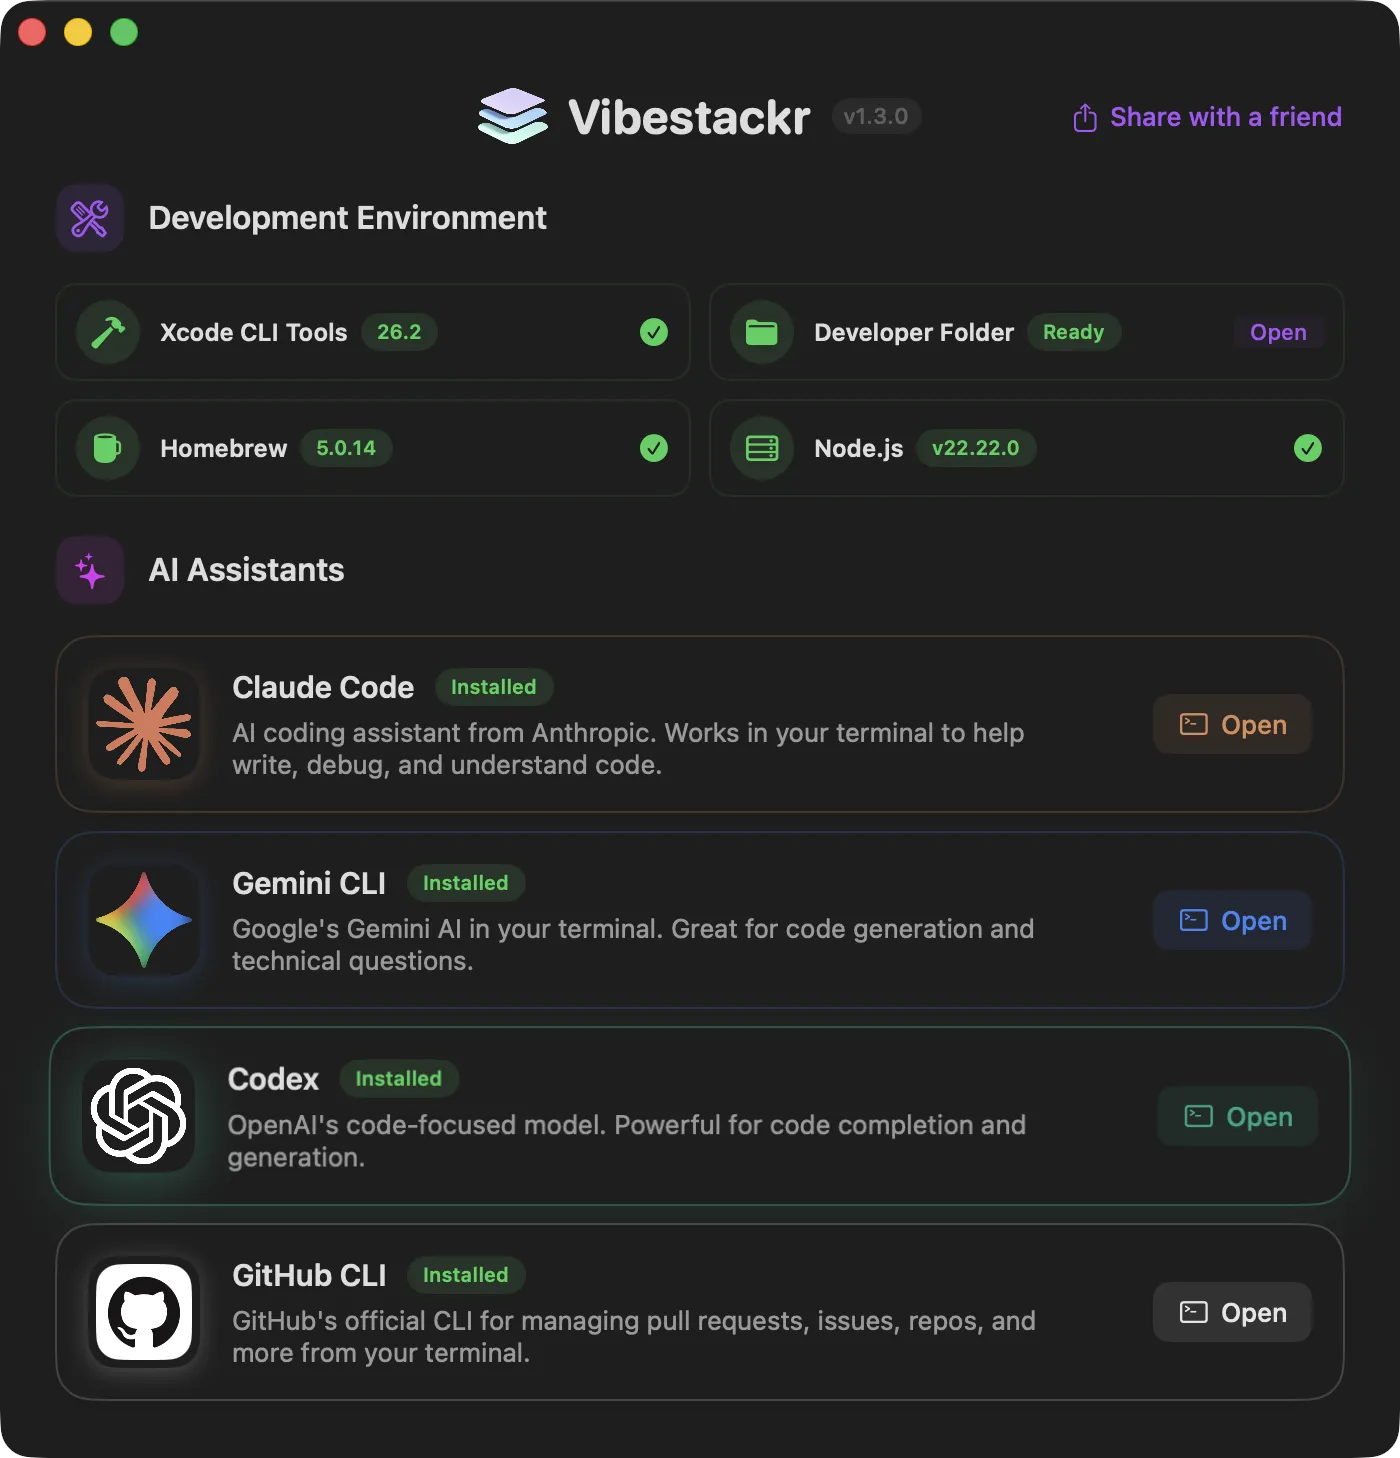Viewport: 1400px width, 1458px height.
Task: Click the GitHub octocat icon
Action: coord(144,1312)
